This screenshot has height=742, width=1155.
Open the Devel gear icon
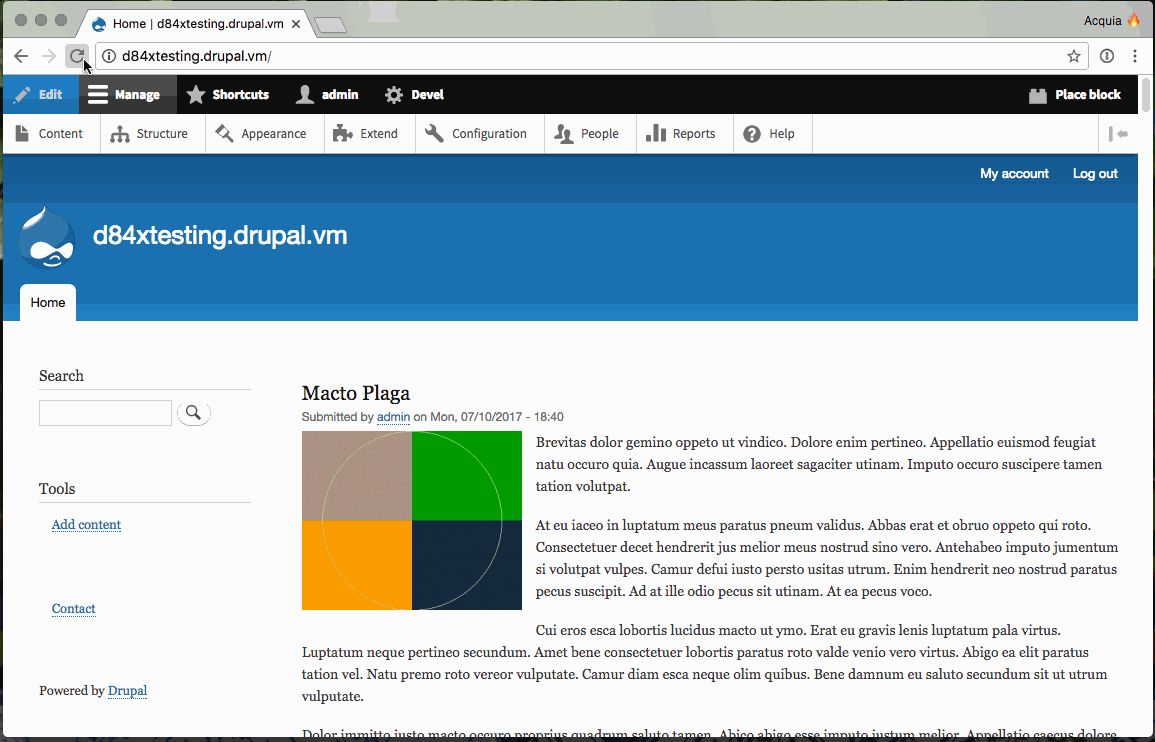pyautogui.click(x=390, y=94)
